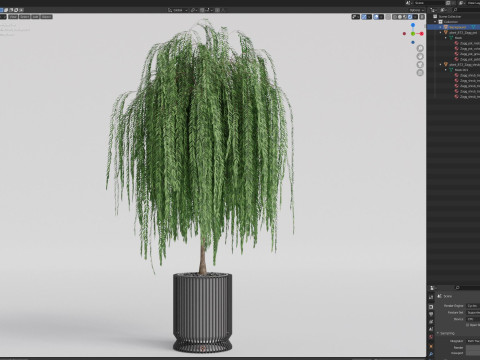This screenshot has height=360, width=480.
Task: Collapse the Collection tree arrow
Action: click(x=435, y=22)
